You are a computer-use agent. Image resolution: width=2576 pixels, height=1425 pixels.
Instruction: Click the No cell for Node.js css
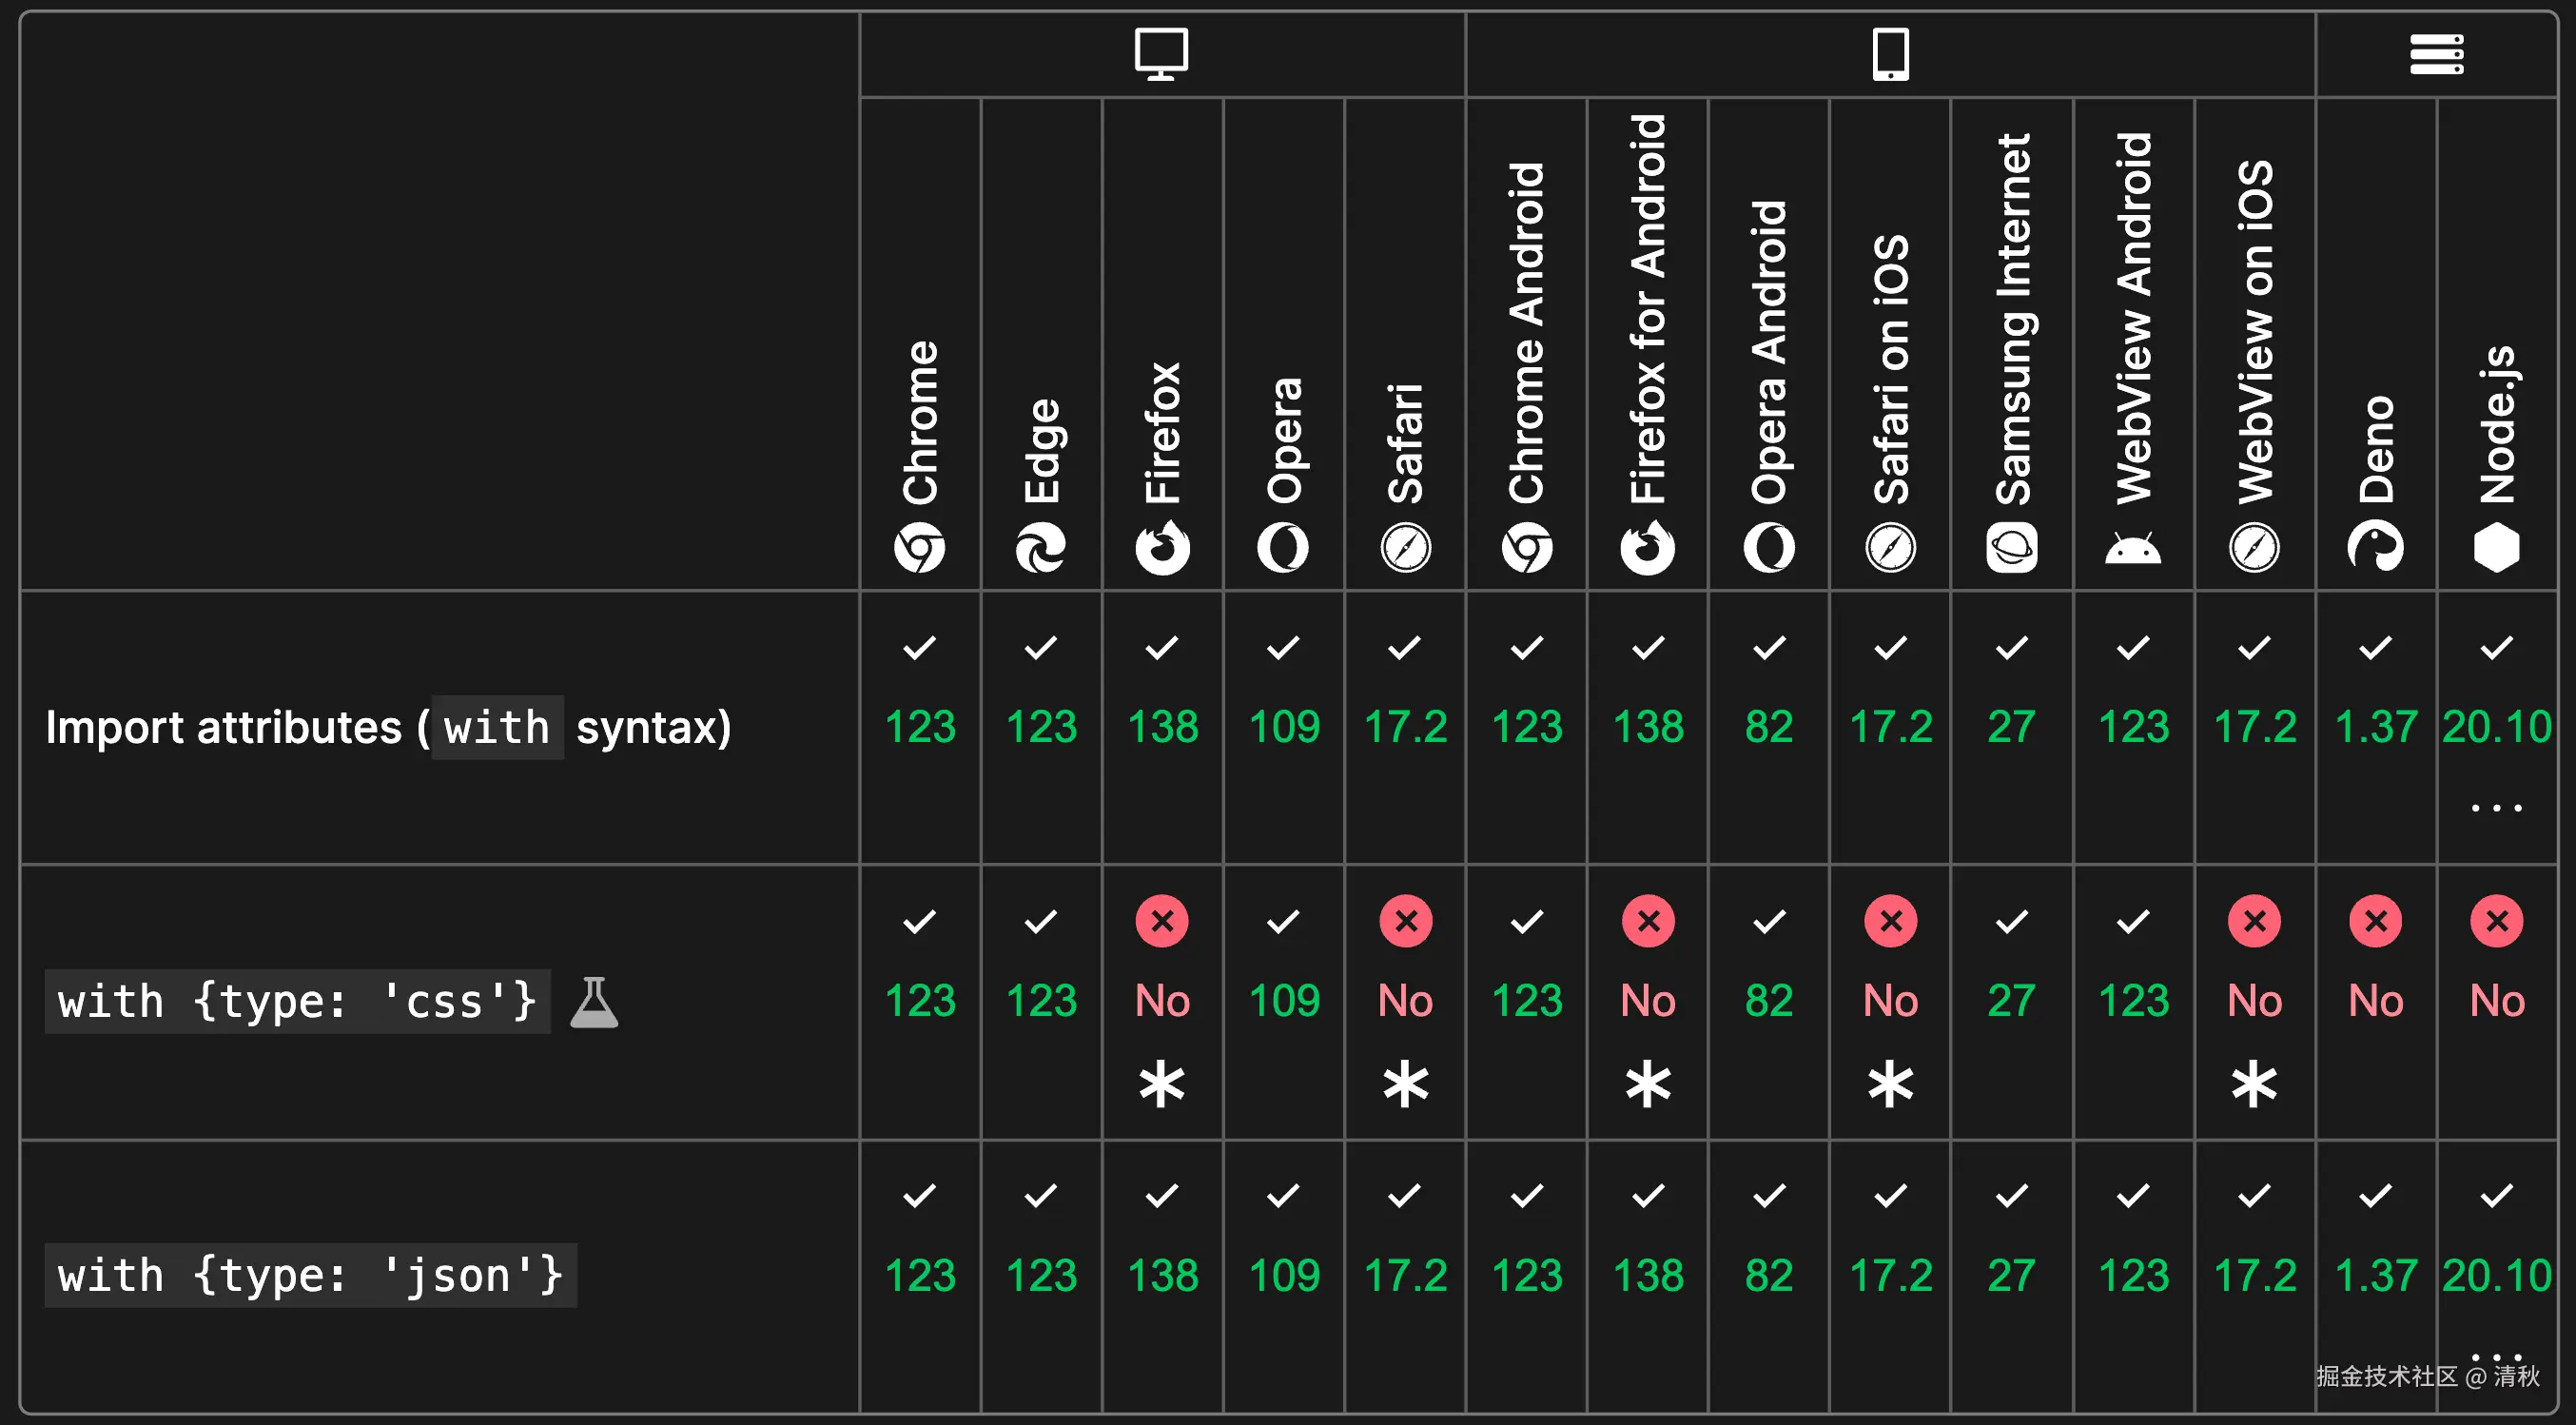point(2496,1000)
